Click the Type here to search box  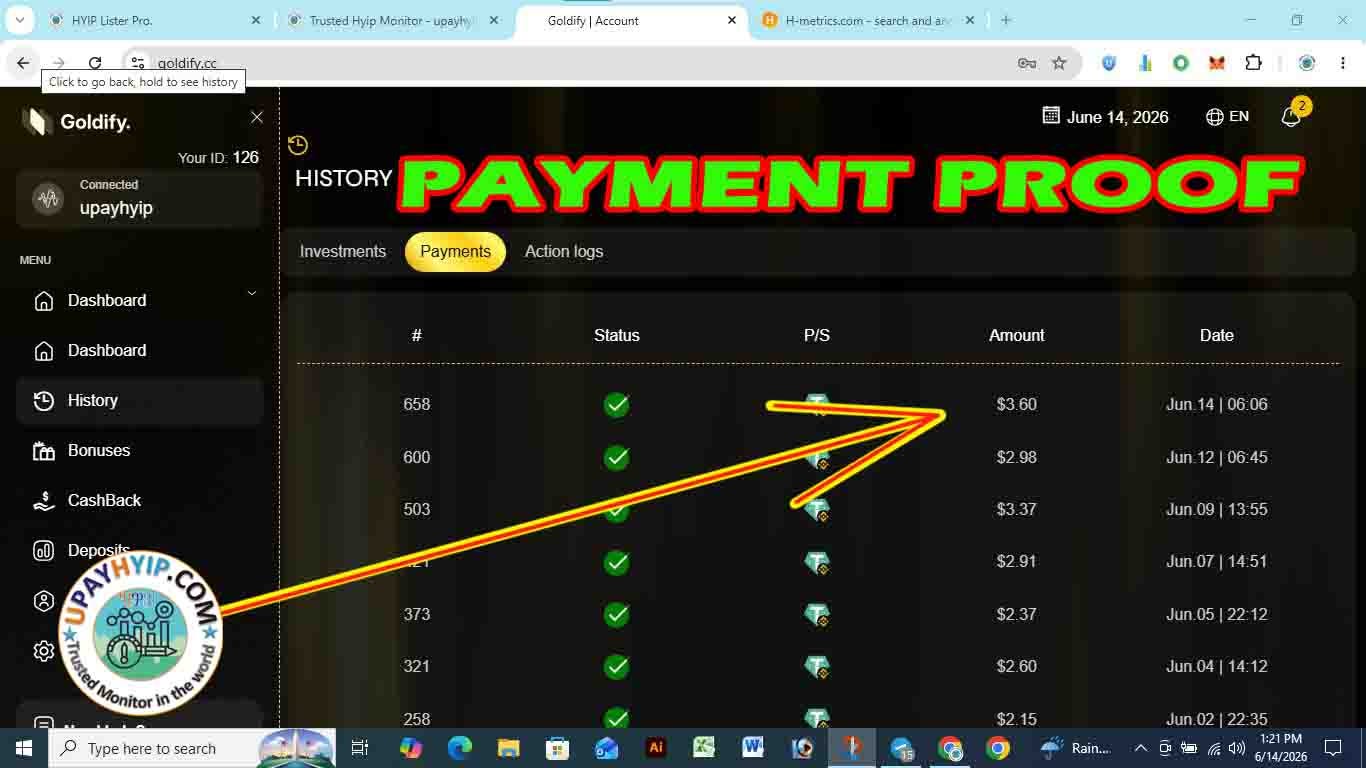click(192, 748)
